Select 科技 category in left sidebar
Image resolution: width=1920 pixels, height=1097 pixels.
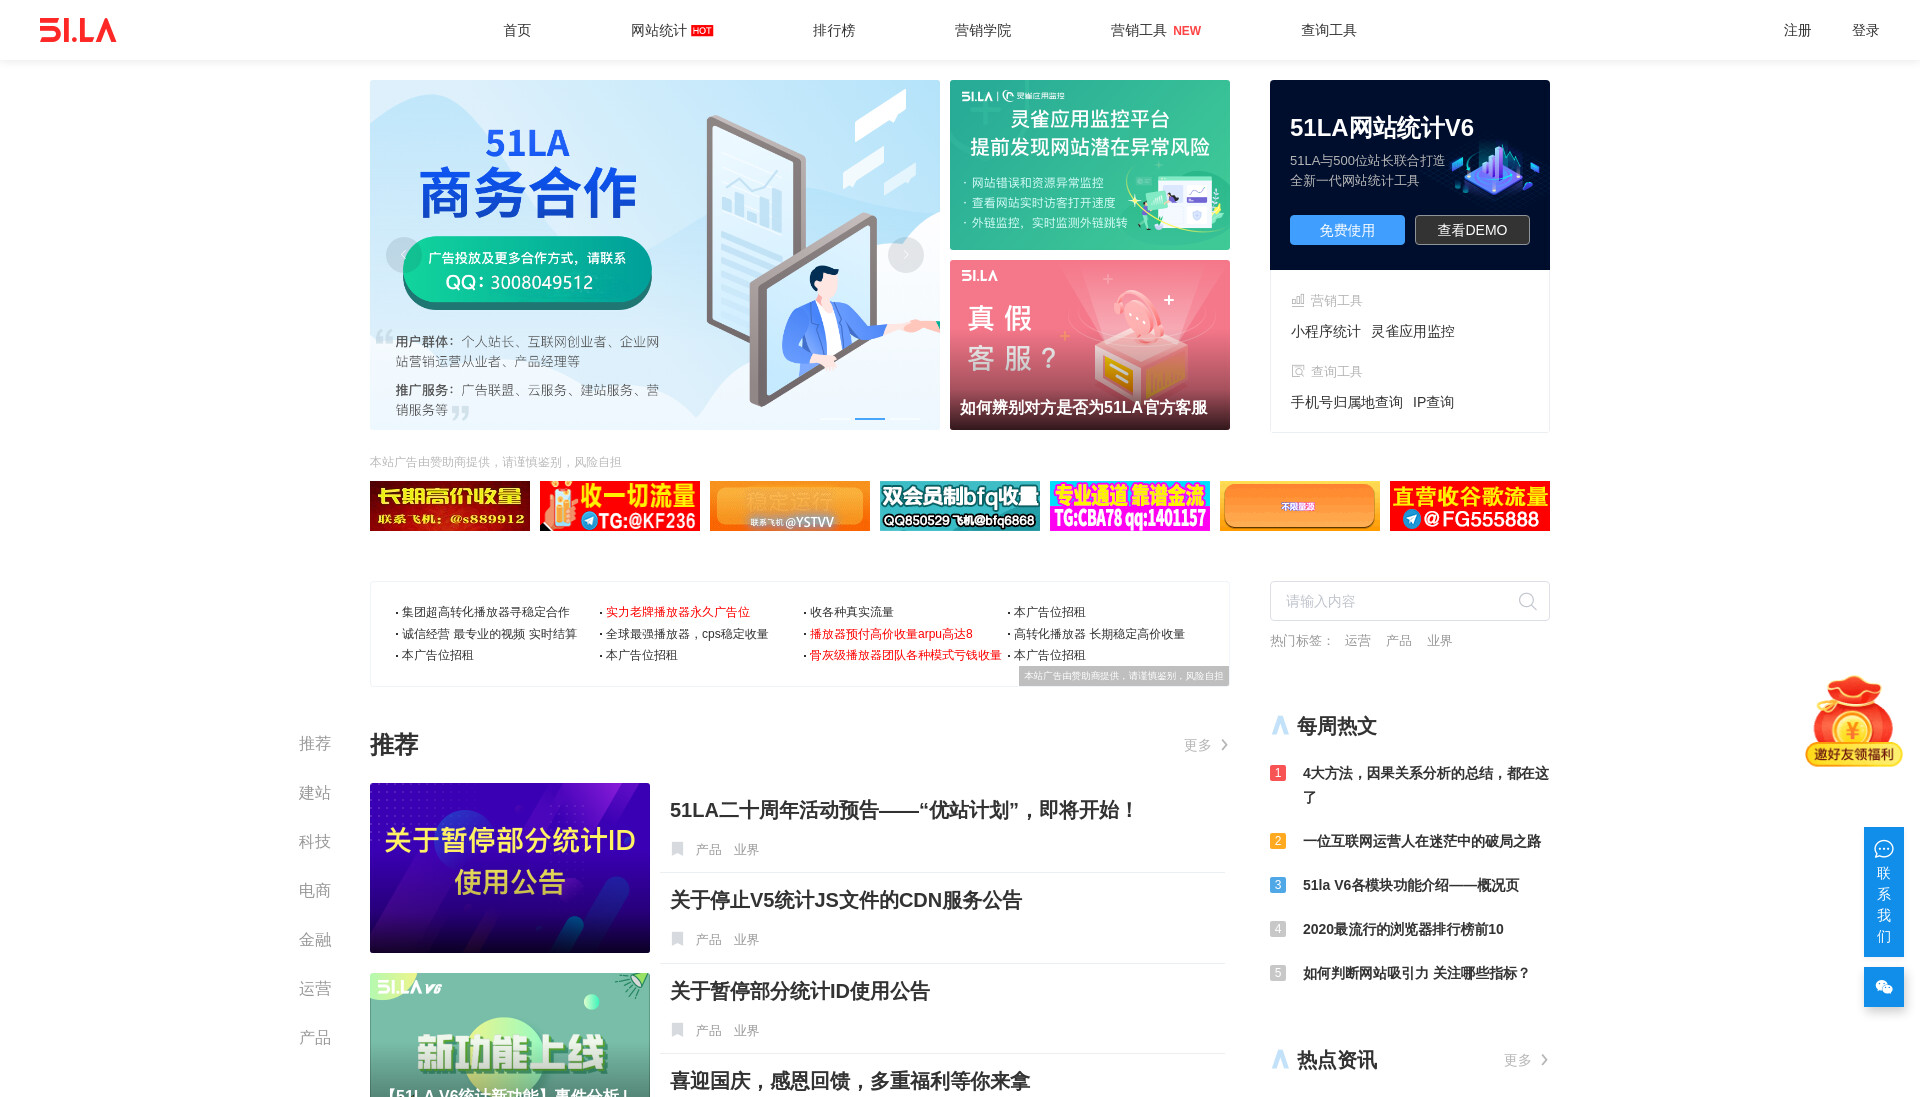pyautogui.click(x=315, y=842)
